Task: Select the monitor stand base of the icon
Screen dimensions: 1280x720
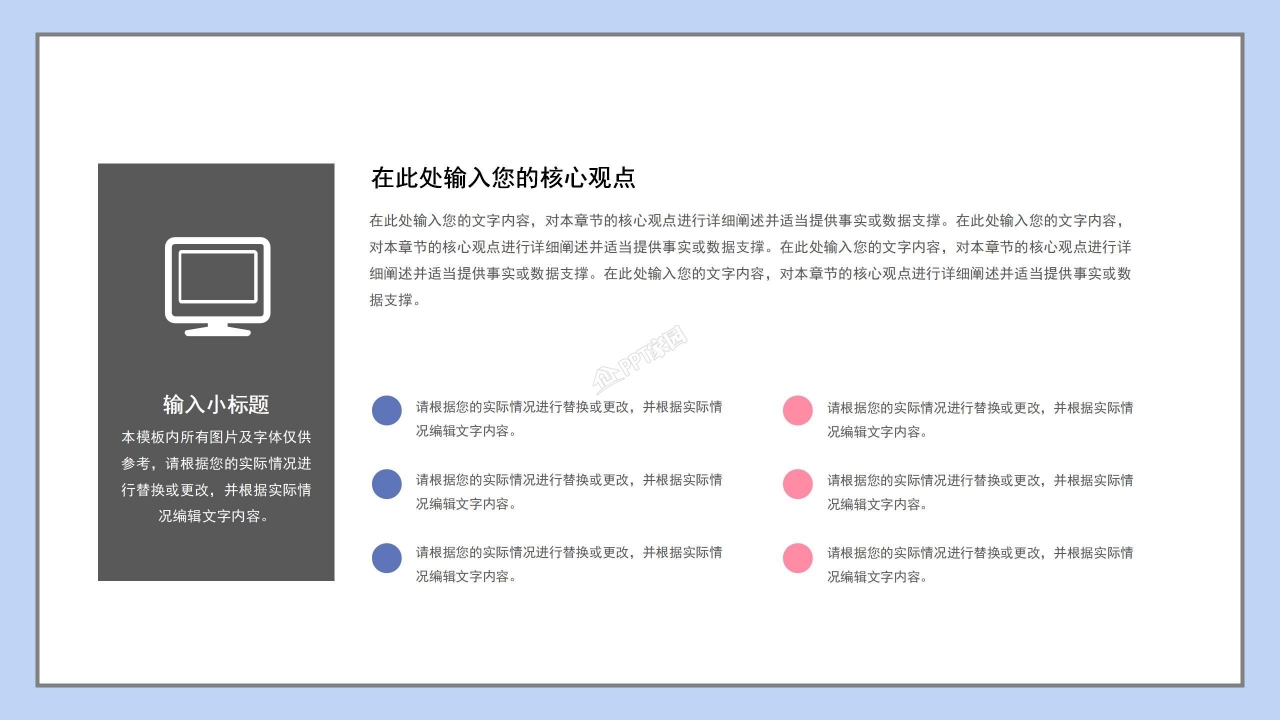Action: [x=216, y=330]
